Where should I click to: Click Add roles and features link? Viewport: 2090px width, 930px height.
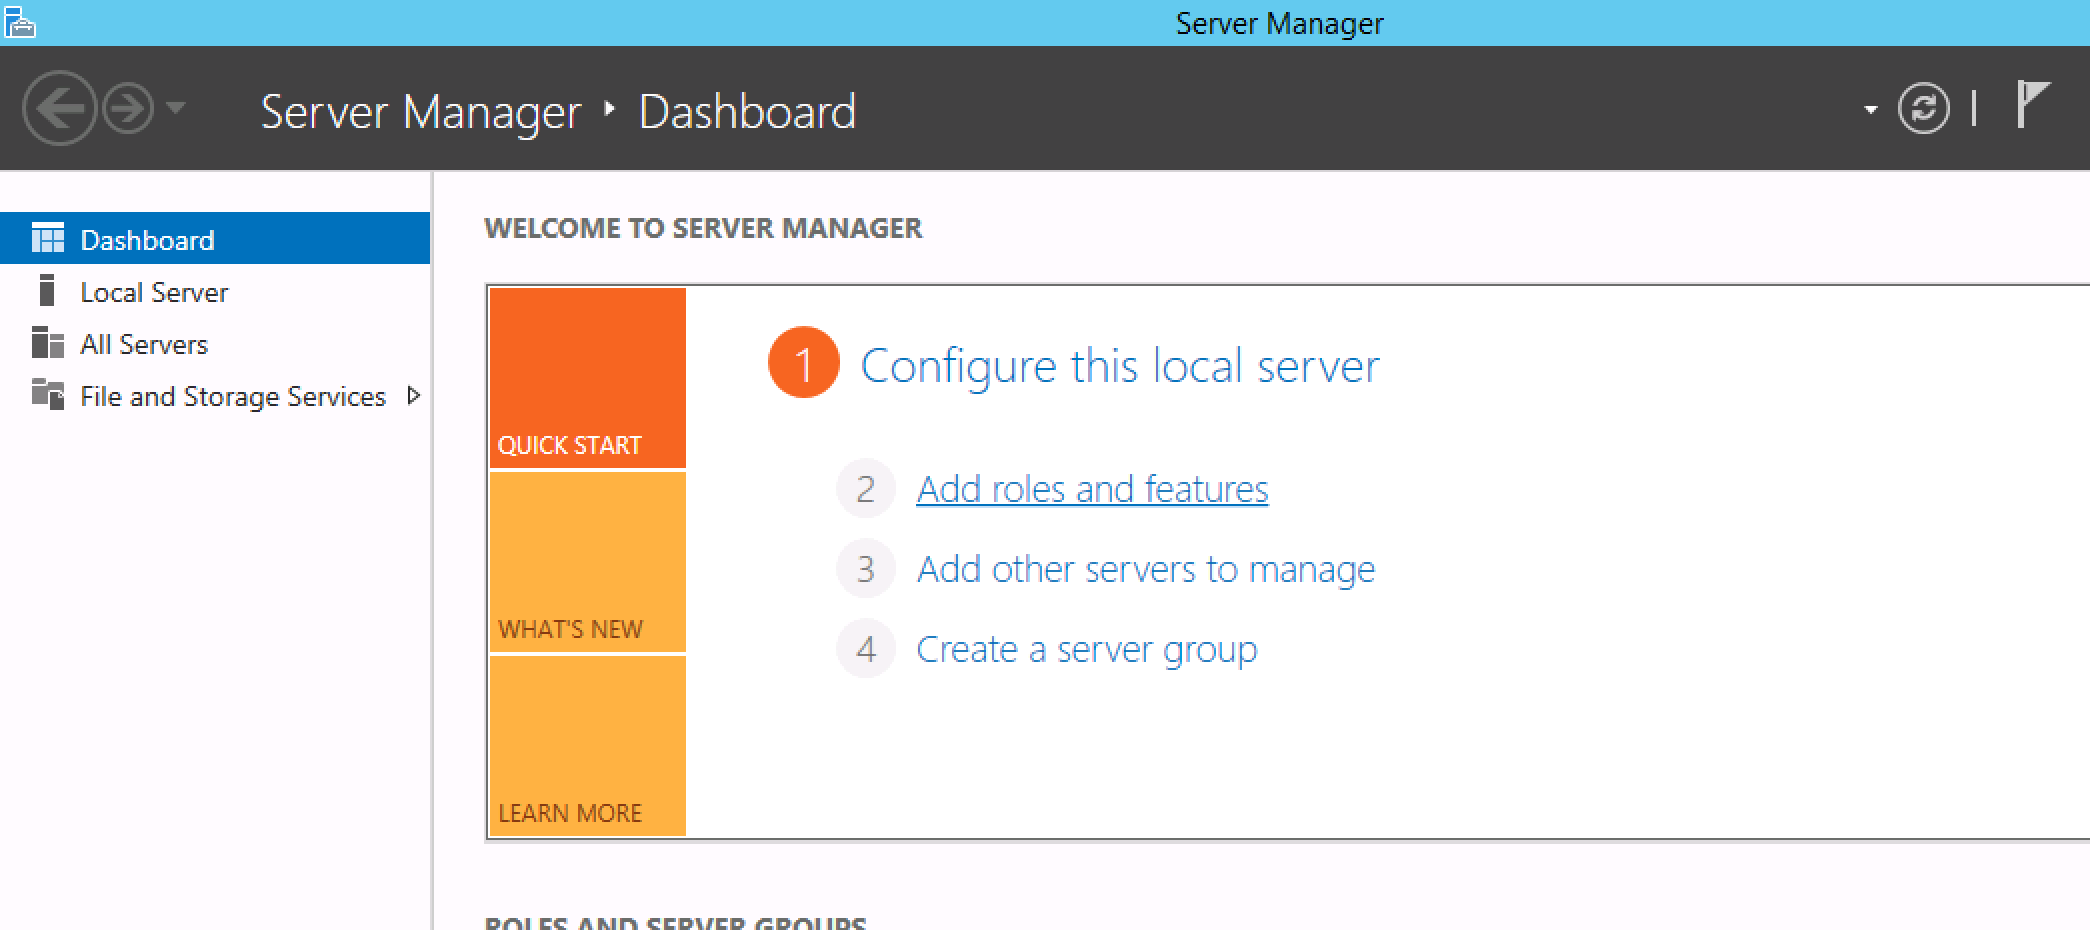click(x=1092, y=489)
